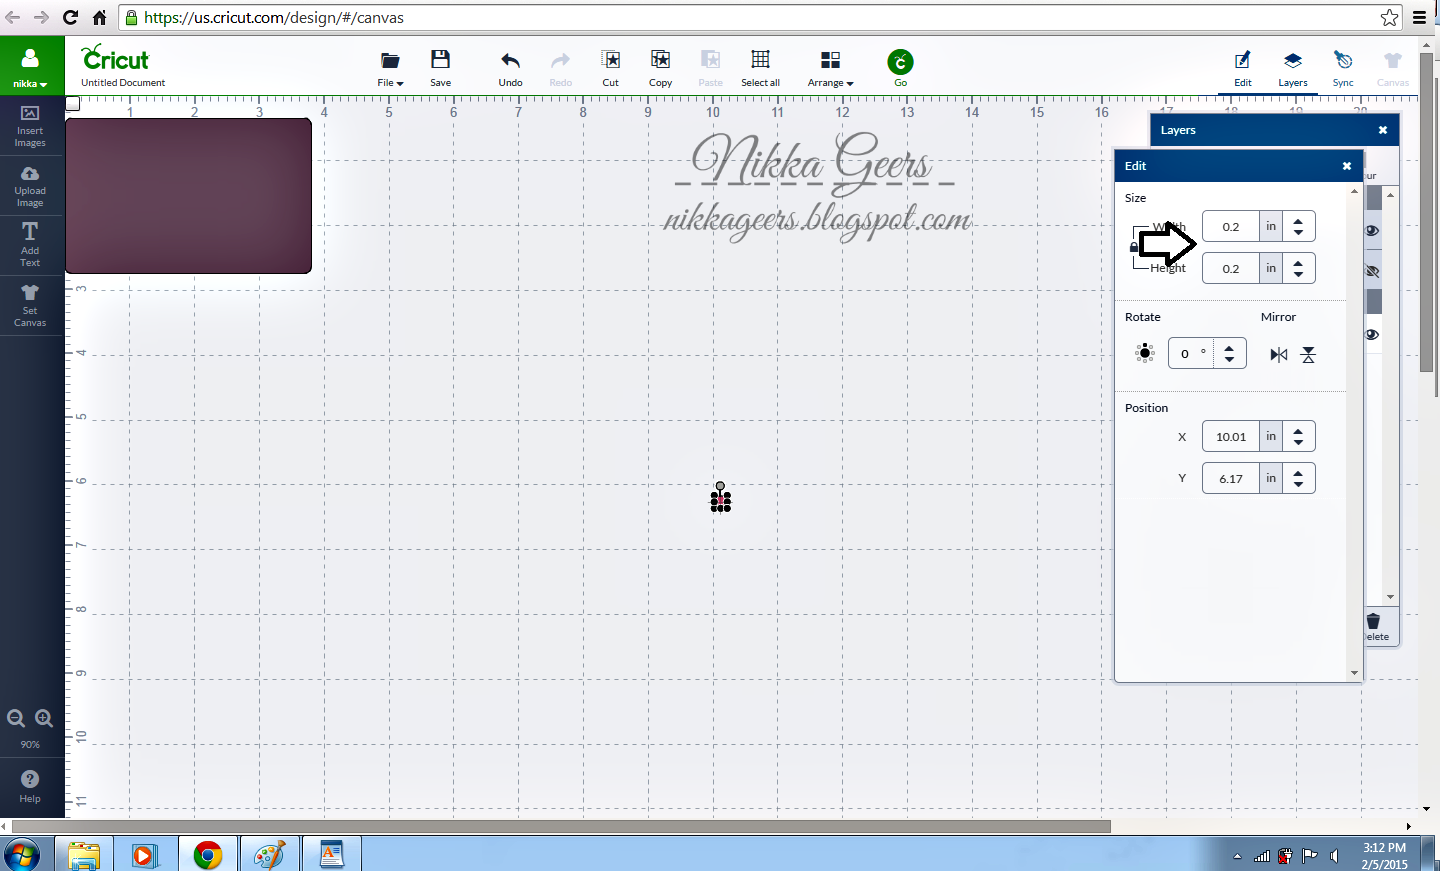Cut the selected shape
Screen dimensions: 1440x871
(x=610, y=66)
